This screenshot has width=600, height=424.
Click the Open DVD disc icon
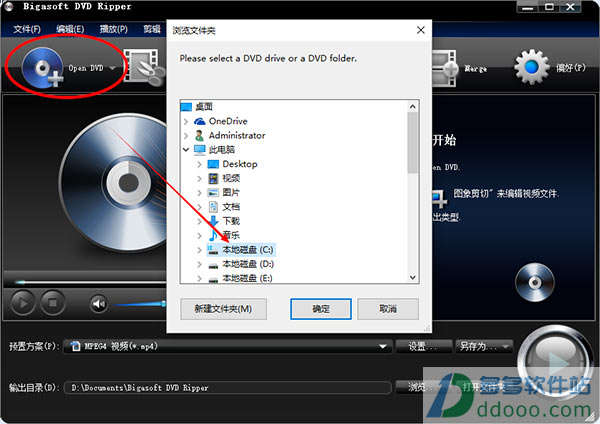[x=42, y=68]
